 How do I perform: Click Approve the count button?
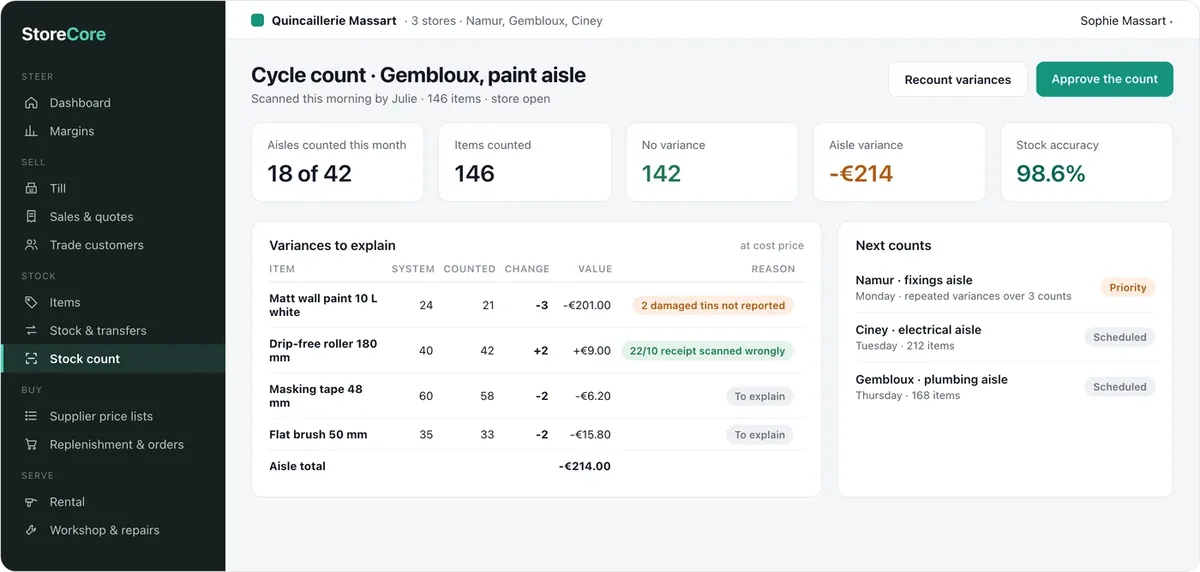click(x=1104, y=79)
